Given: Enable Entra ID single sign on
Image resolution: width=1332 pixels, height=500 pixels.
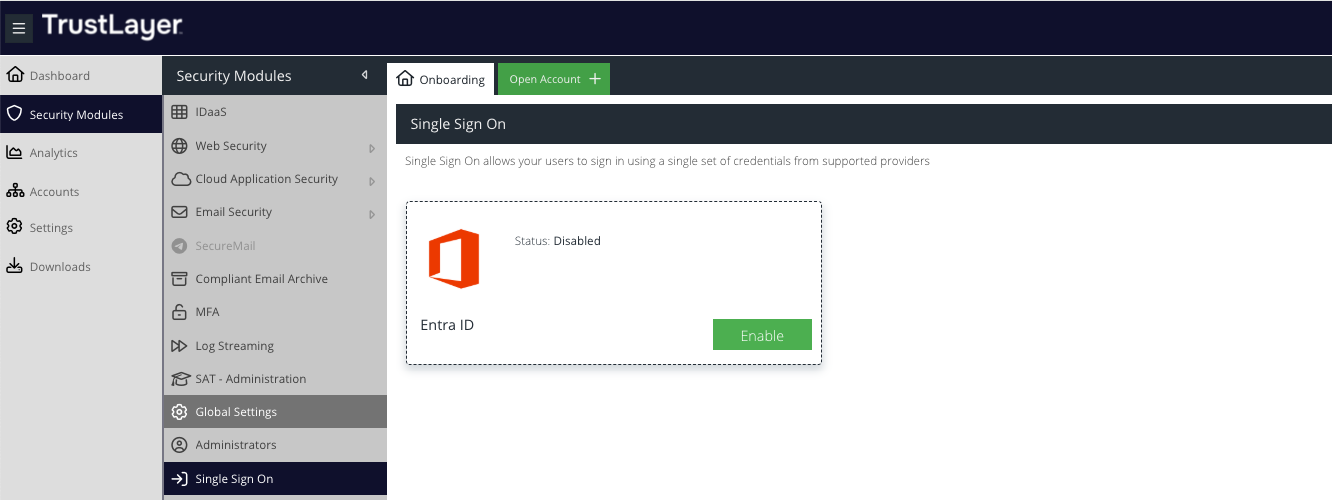Looking at the screenshot, I should [762, 335].
